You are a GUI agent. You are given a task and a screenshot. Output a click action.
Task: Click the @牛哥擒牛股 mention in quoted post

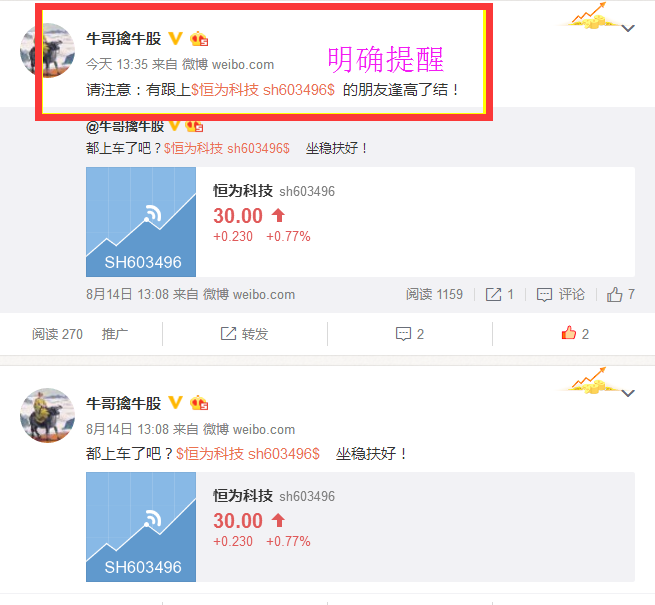tap(125, 126)
